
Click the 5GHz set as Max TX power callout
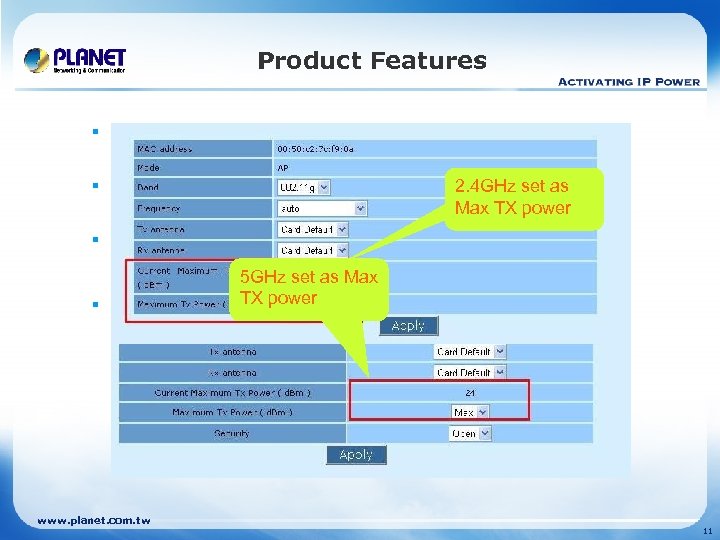click(x=309, y=288)
